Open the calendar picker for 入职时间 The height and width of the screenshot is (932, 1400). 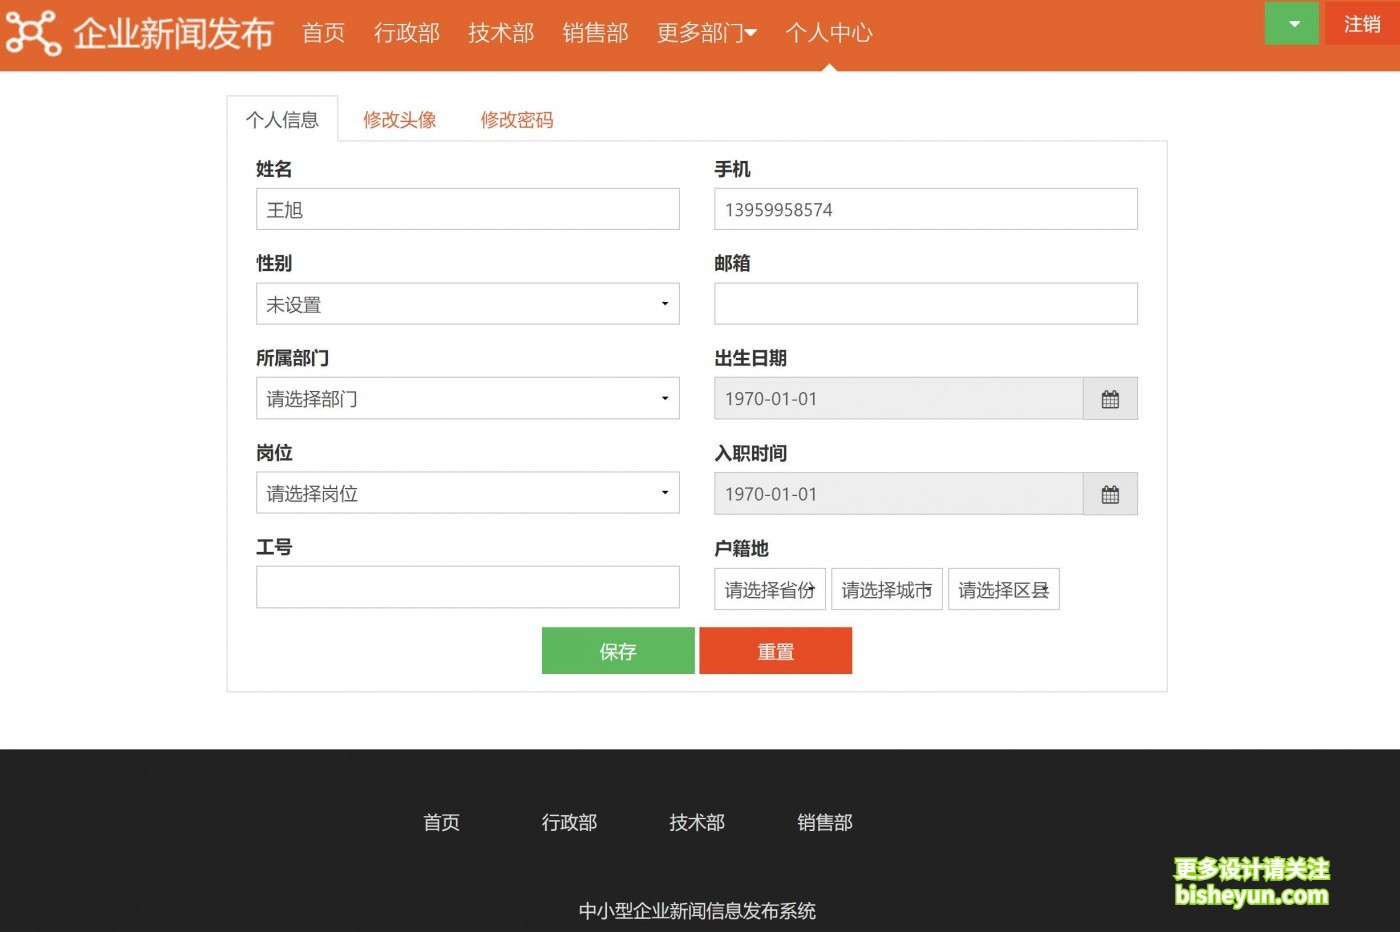click(x=1110, y=493)
